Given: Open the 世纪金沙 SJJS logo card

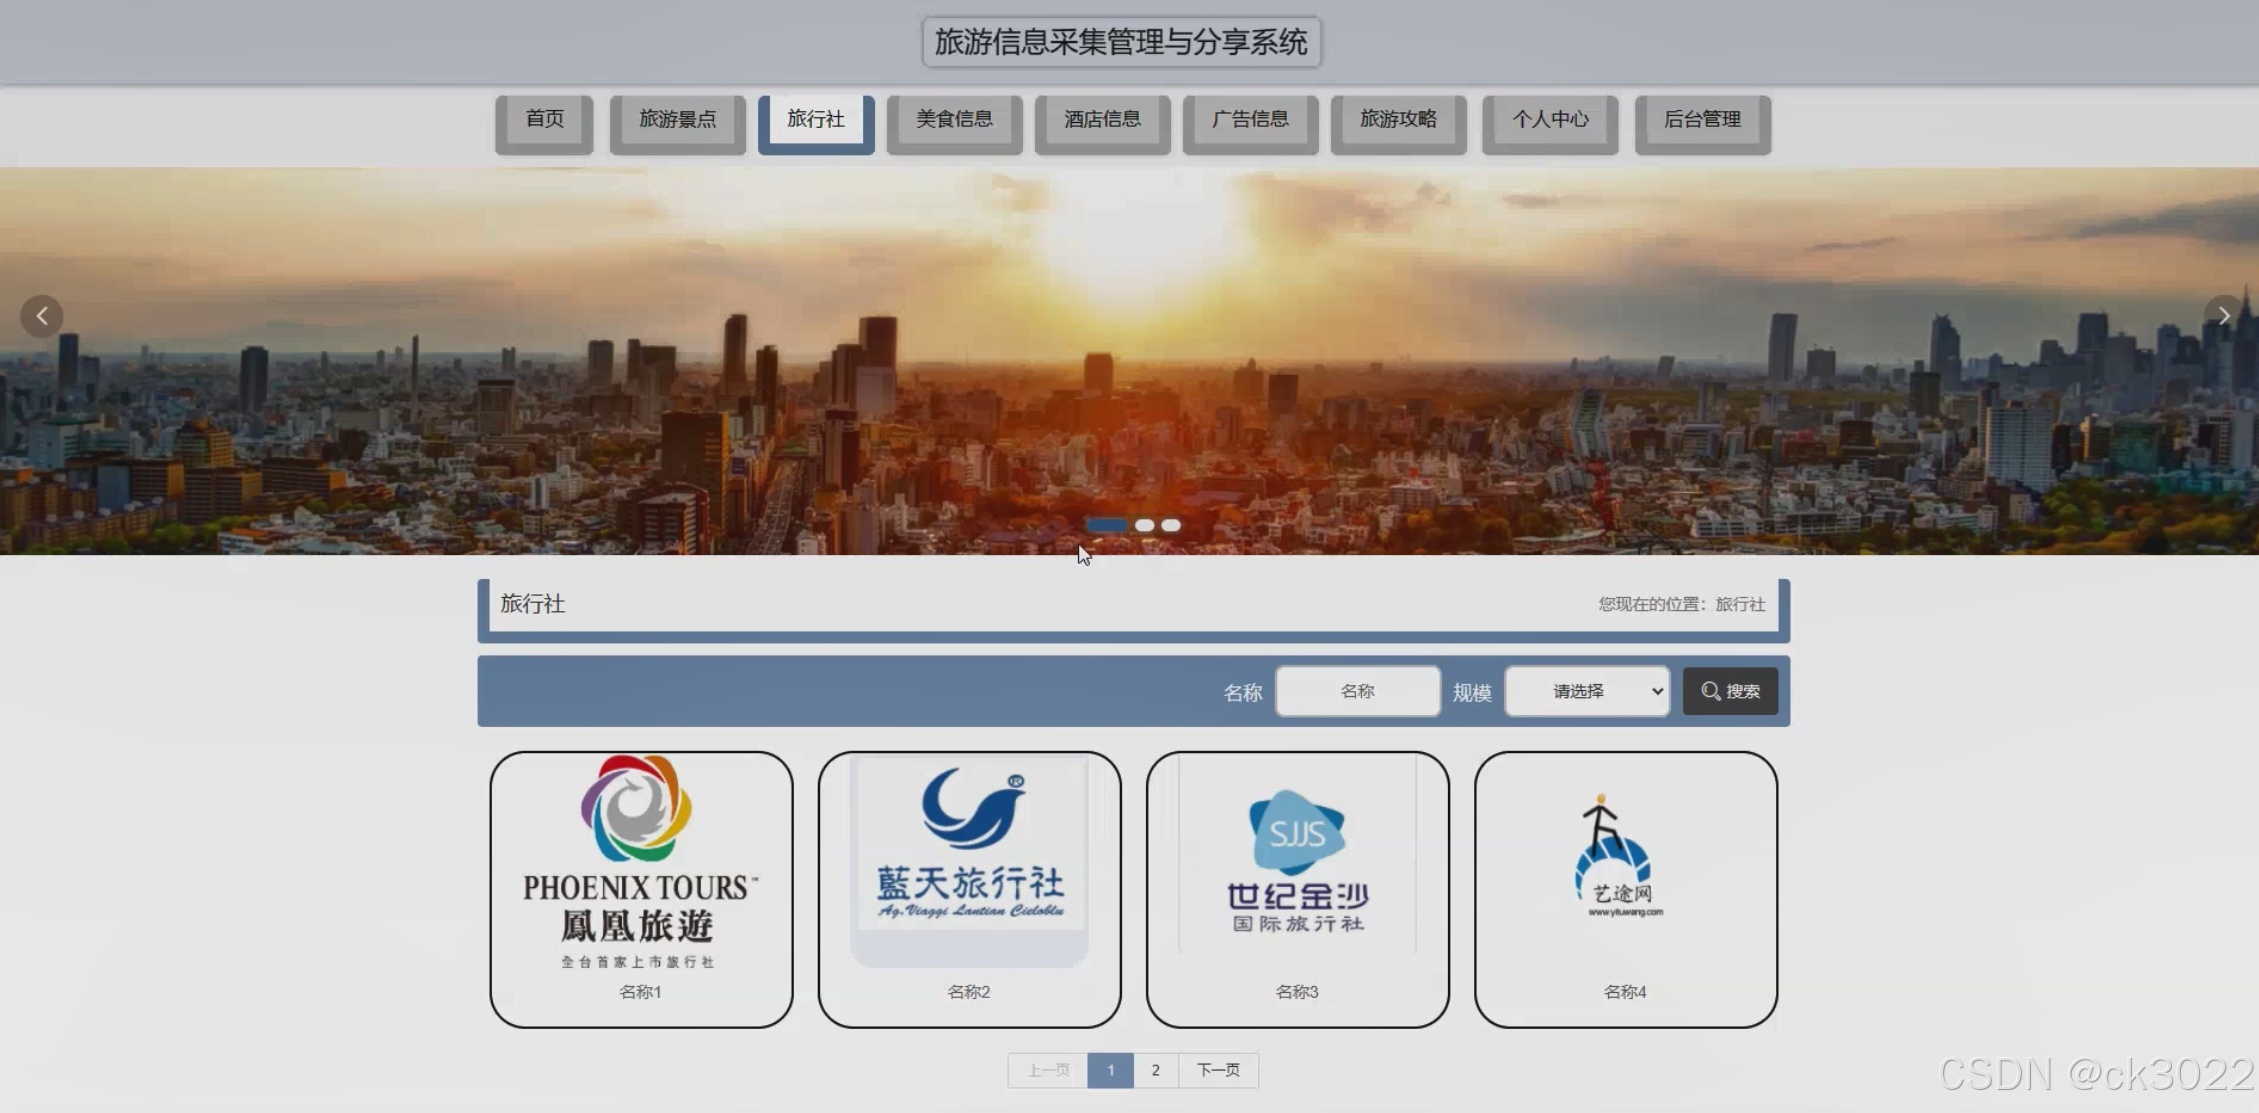Looking at the screenshot, I should click(x=1297, y=861).
